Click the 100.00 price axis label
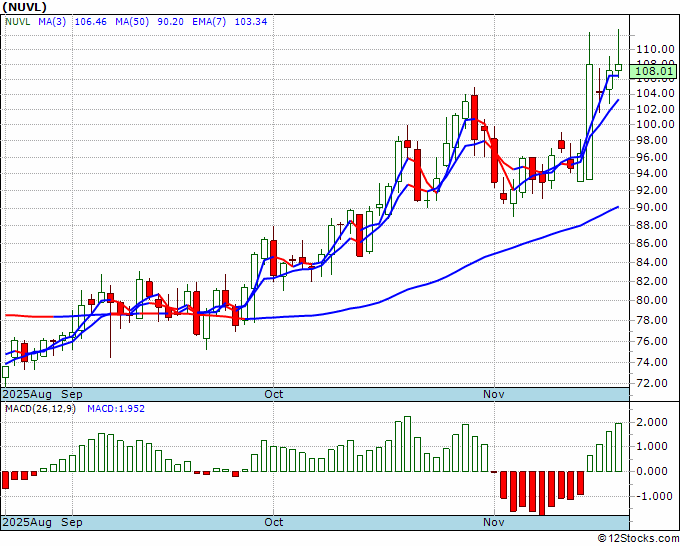Viewport: 680px width, 546px height. click(x=655, y=124)
